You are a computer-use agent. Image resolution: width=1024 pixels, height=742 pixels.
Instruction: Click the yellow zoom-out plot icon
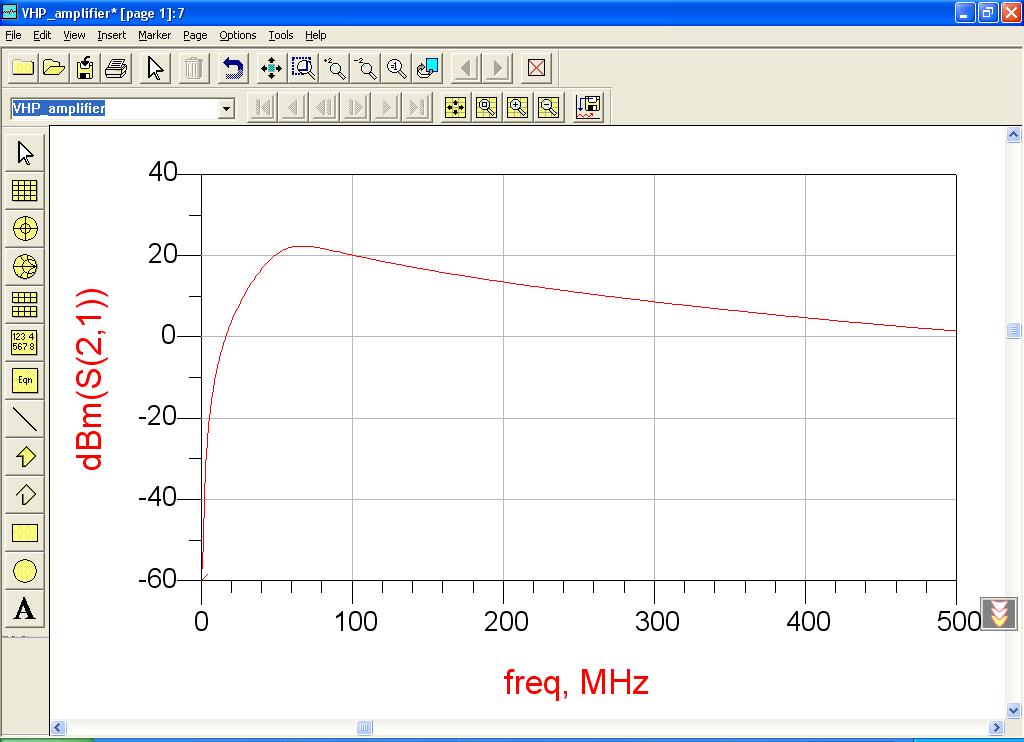pos(549,107)
